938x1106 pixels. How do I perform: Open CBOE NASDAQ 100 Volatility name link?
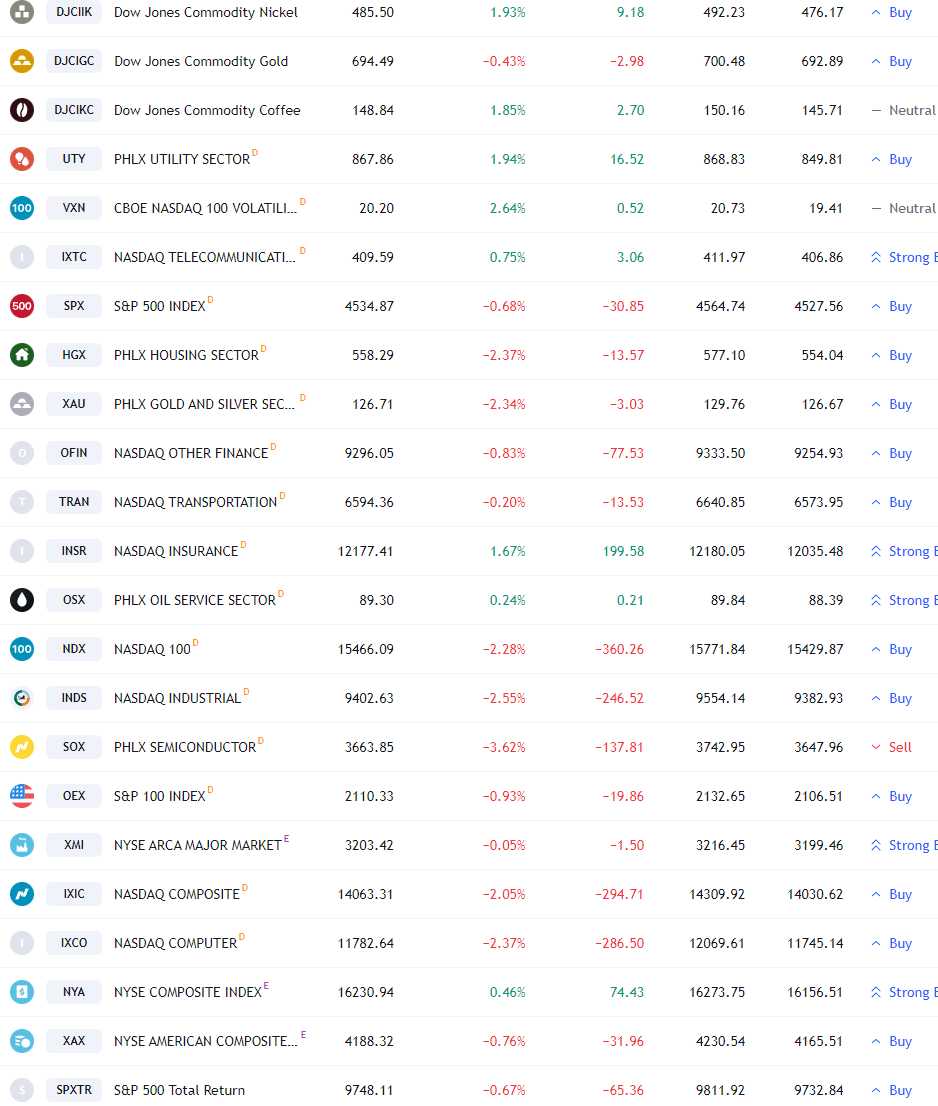point(205,209)
